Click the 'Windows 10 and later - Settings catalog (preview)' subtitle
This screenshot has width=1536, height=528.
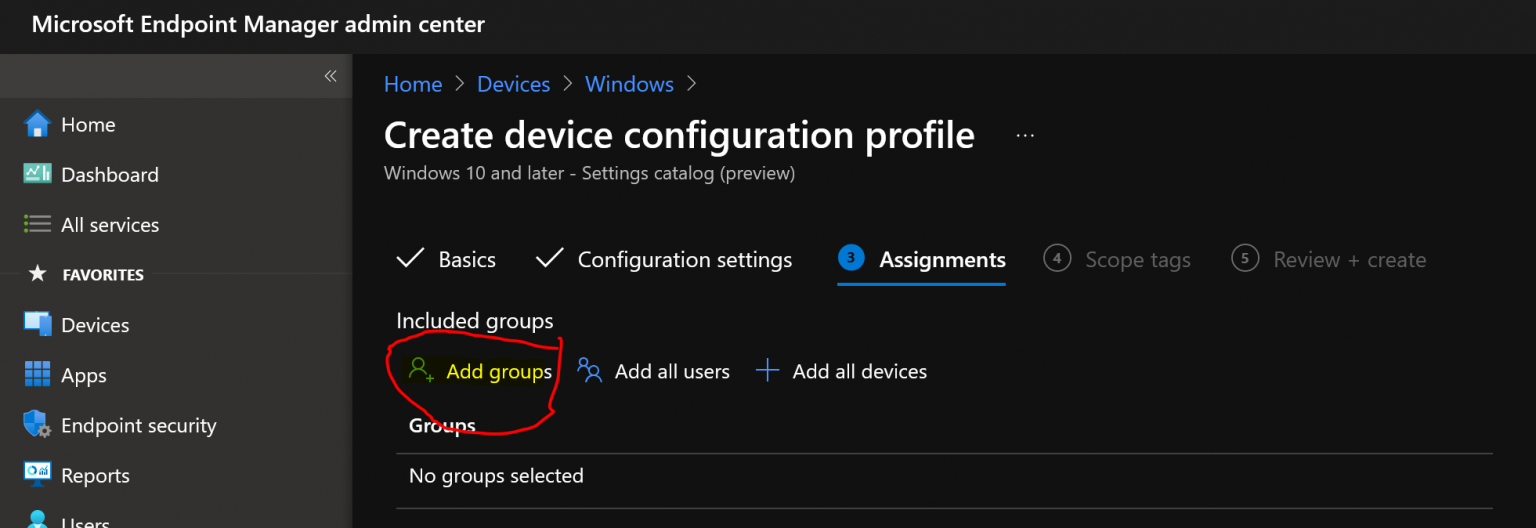tap(589, 174)
